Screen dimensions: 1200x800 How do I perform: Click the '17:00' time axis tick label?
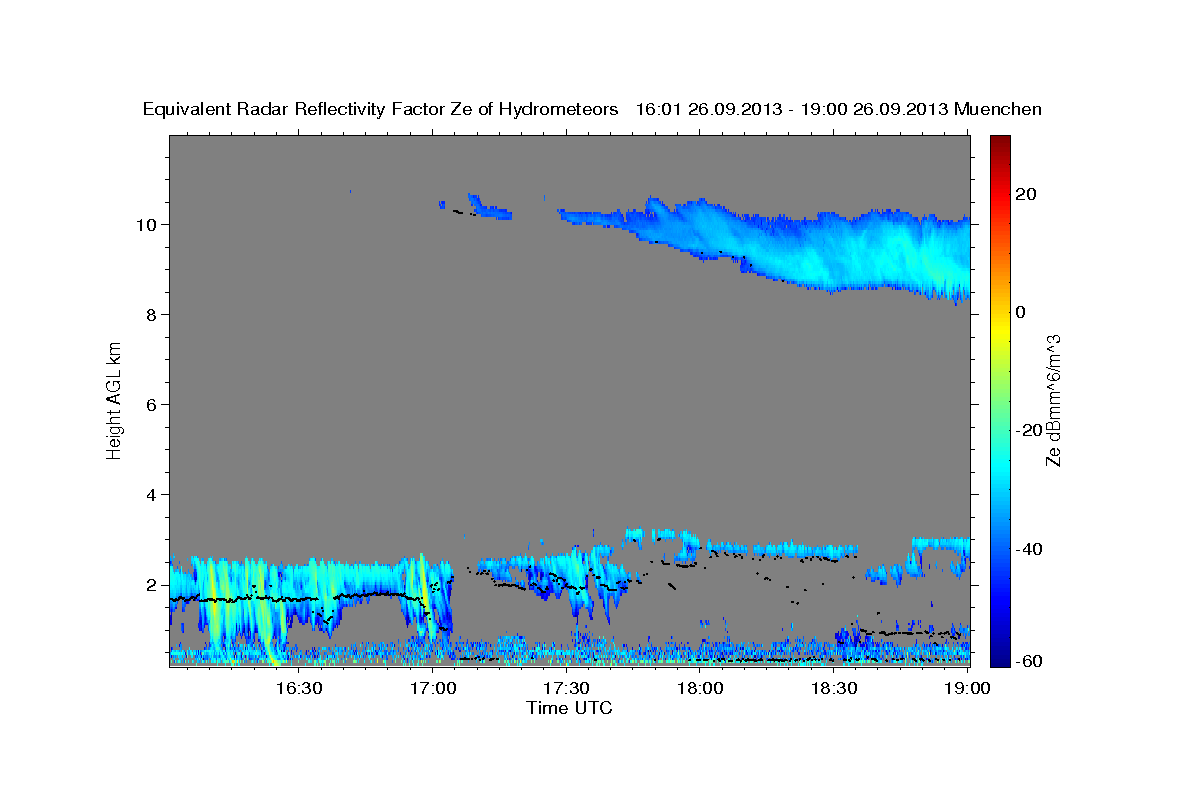433,688
